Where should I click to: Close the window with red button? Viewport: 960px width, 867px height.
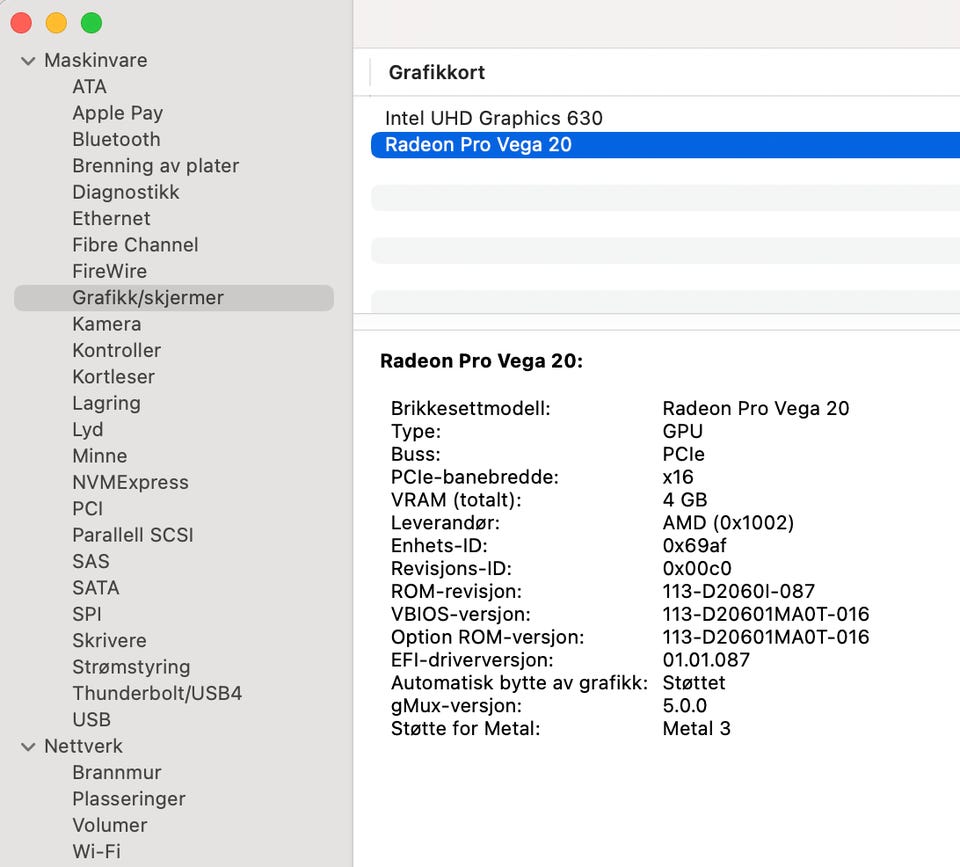pyautogui.click(x=21, y=23)
